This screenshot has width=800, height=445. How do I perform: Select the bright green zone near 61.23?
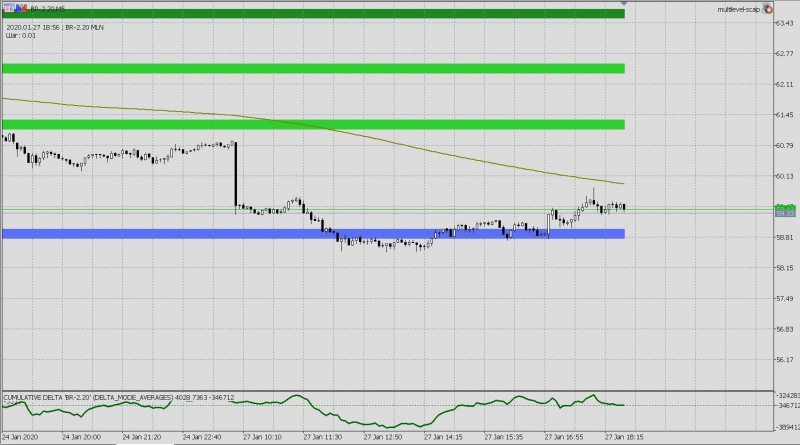(313, 125)
